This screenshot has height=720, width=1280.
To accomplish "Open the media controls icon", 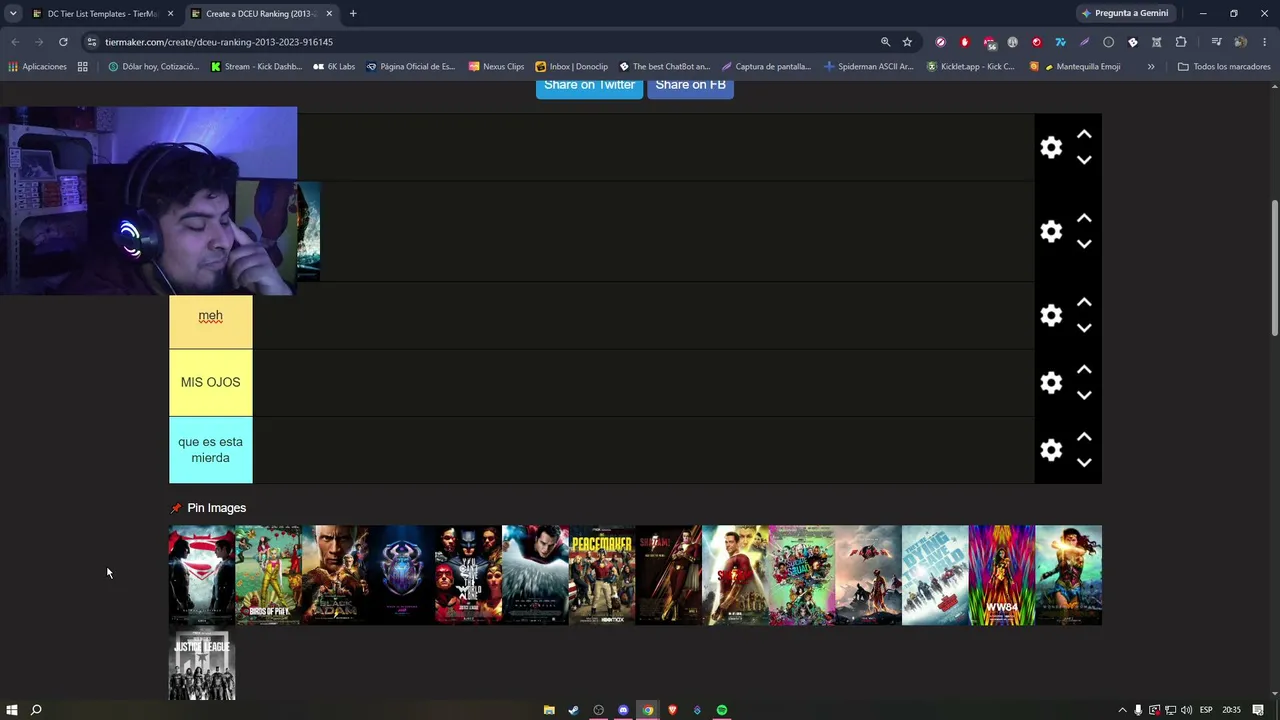I will tap(1216, 42).
